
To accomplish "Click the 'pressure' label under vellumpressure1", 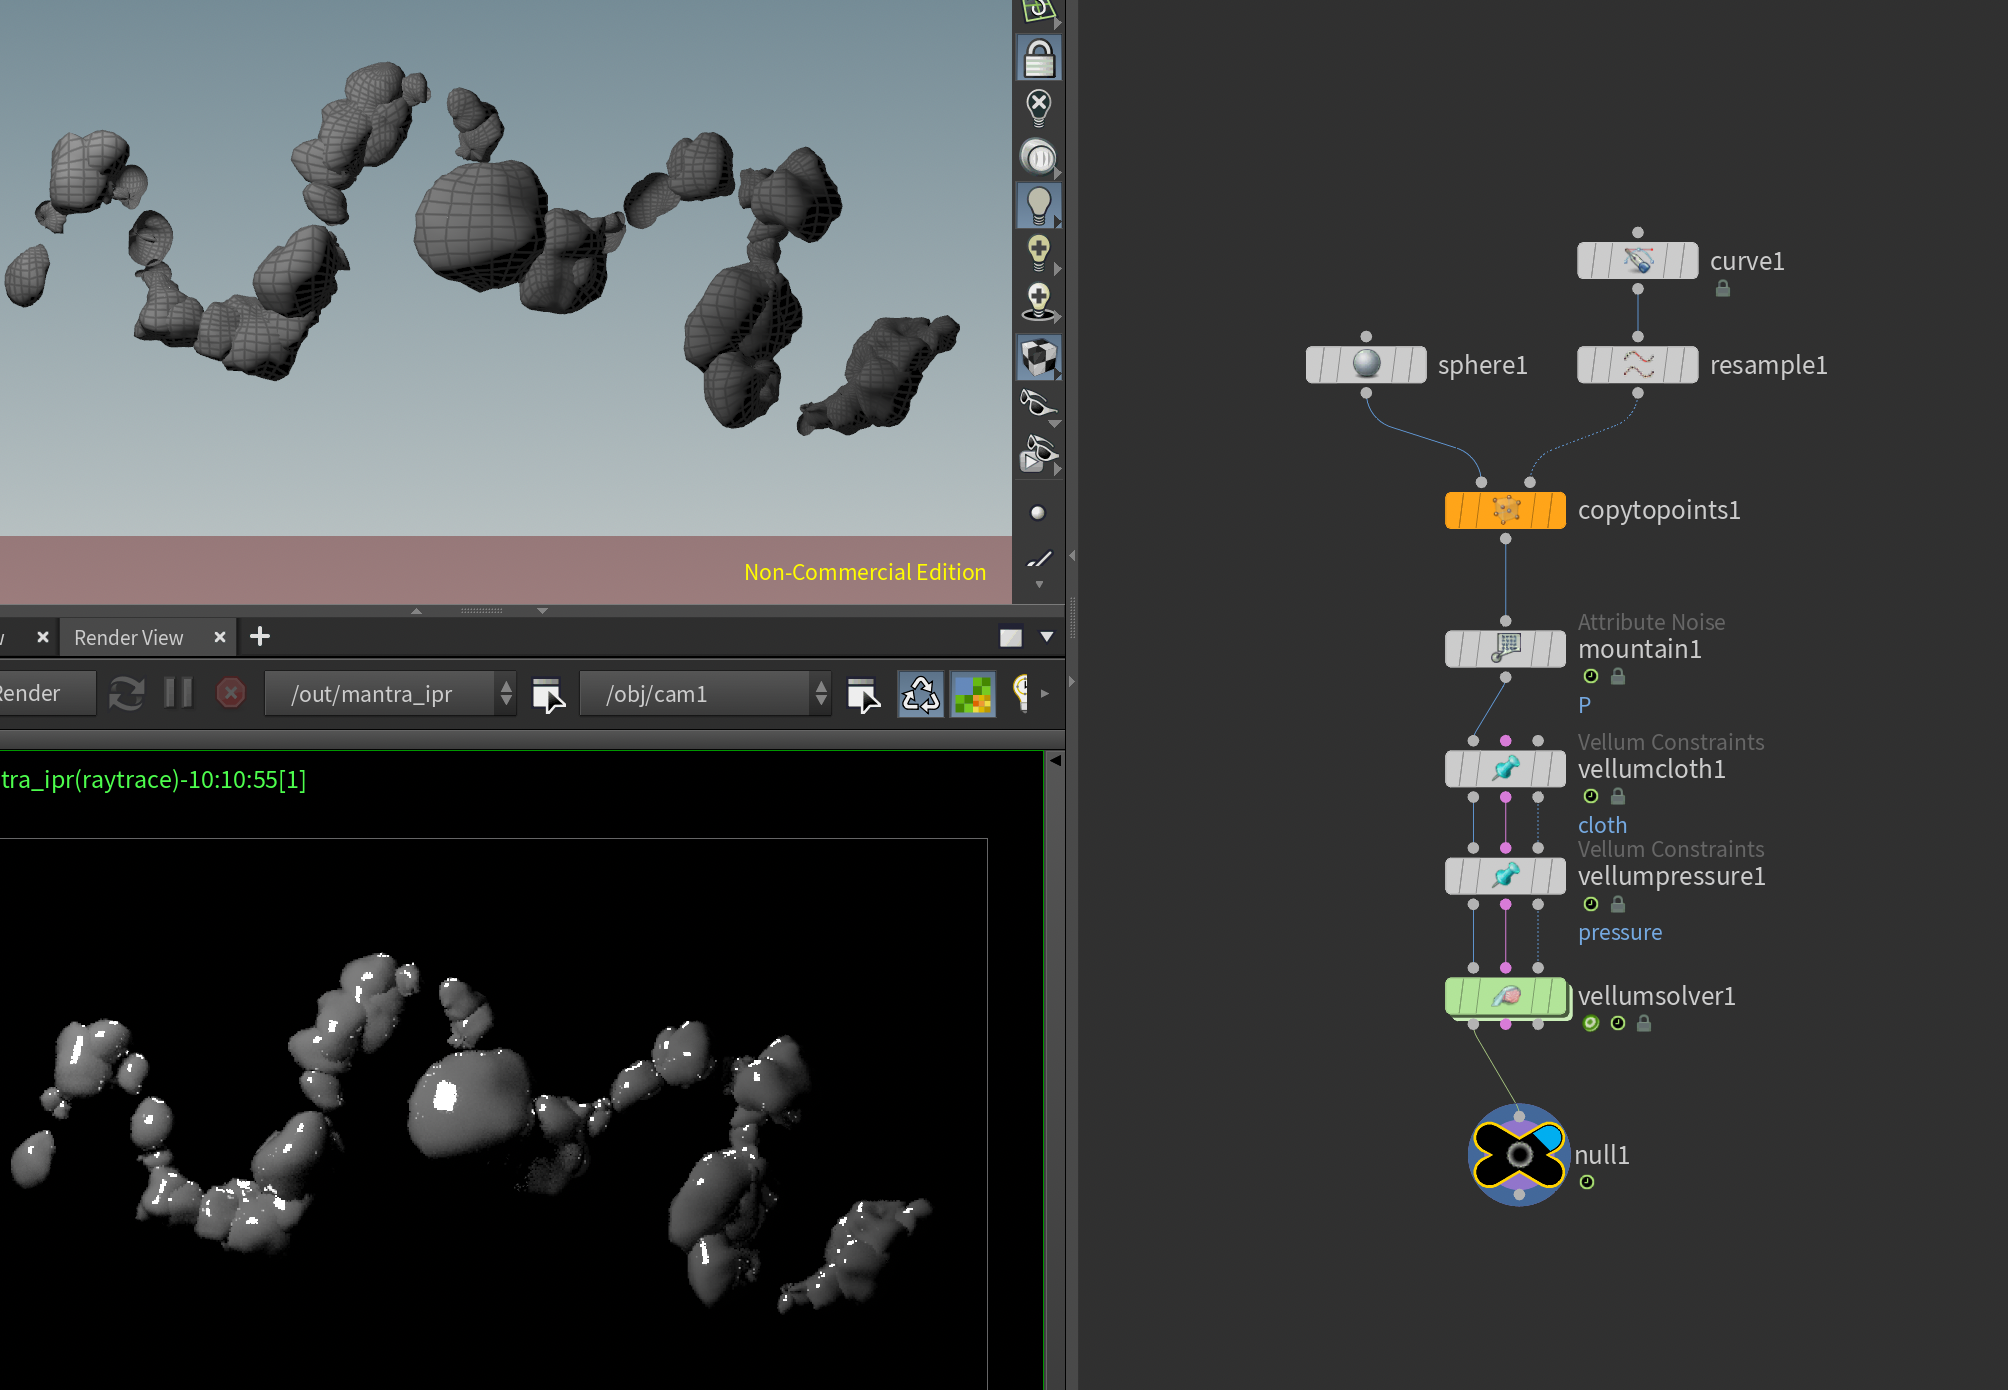I will pos(1620,932).
